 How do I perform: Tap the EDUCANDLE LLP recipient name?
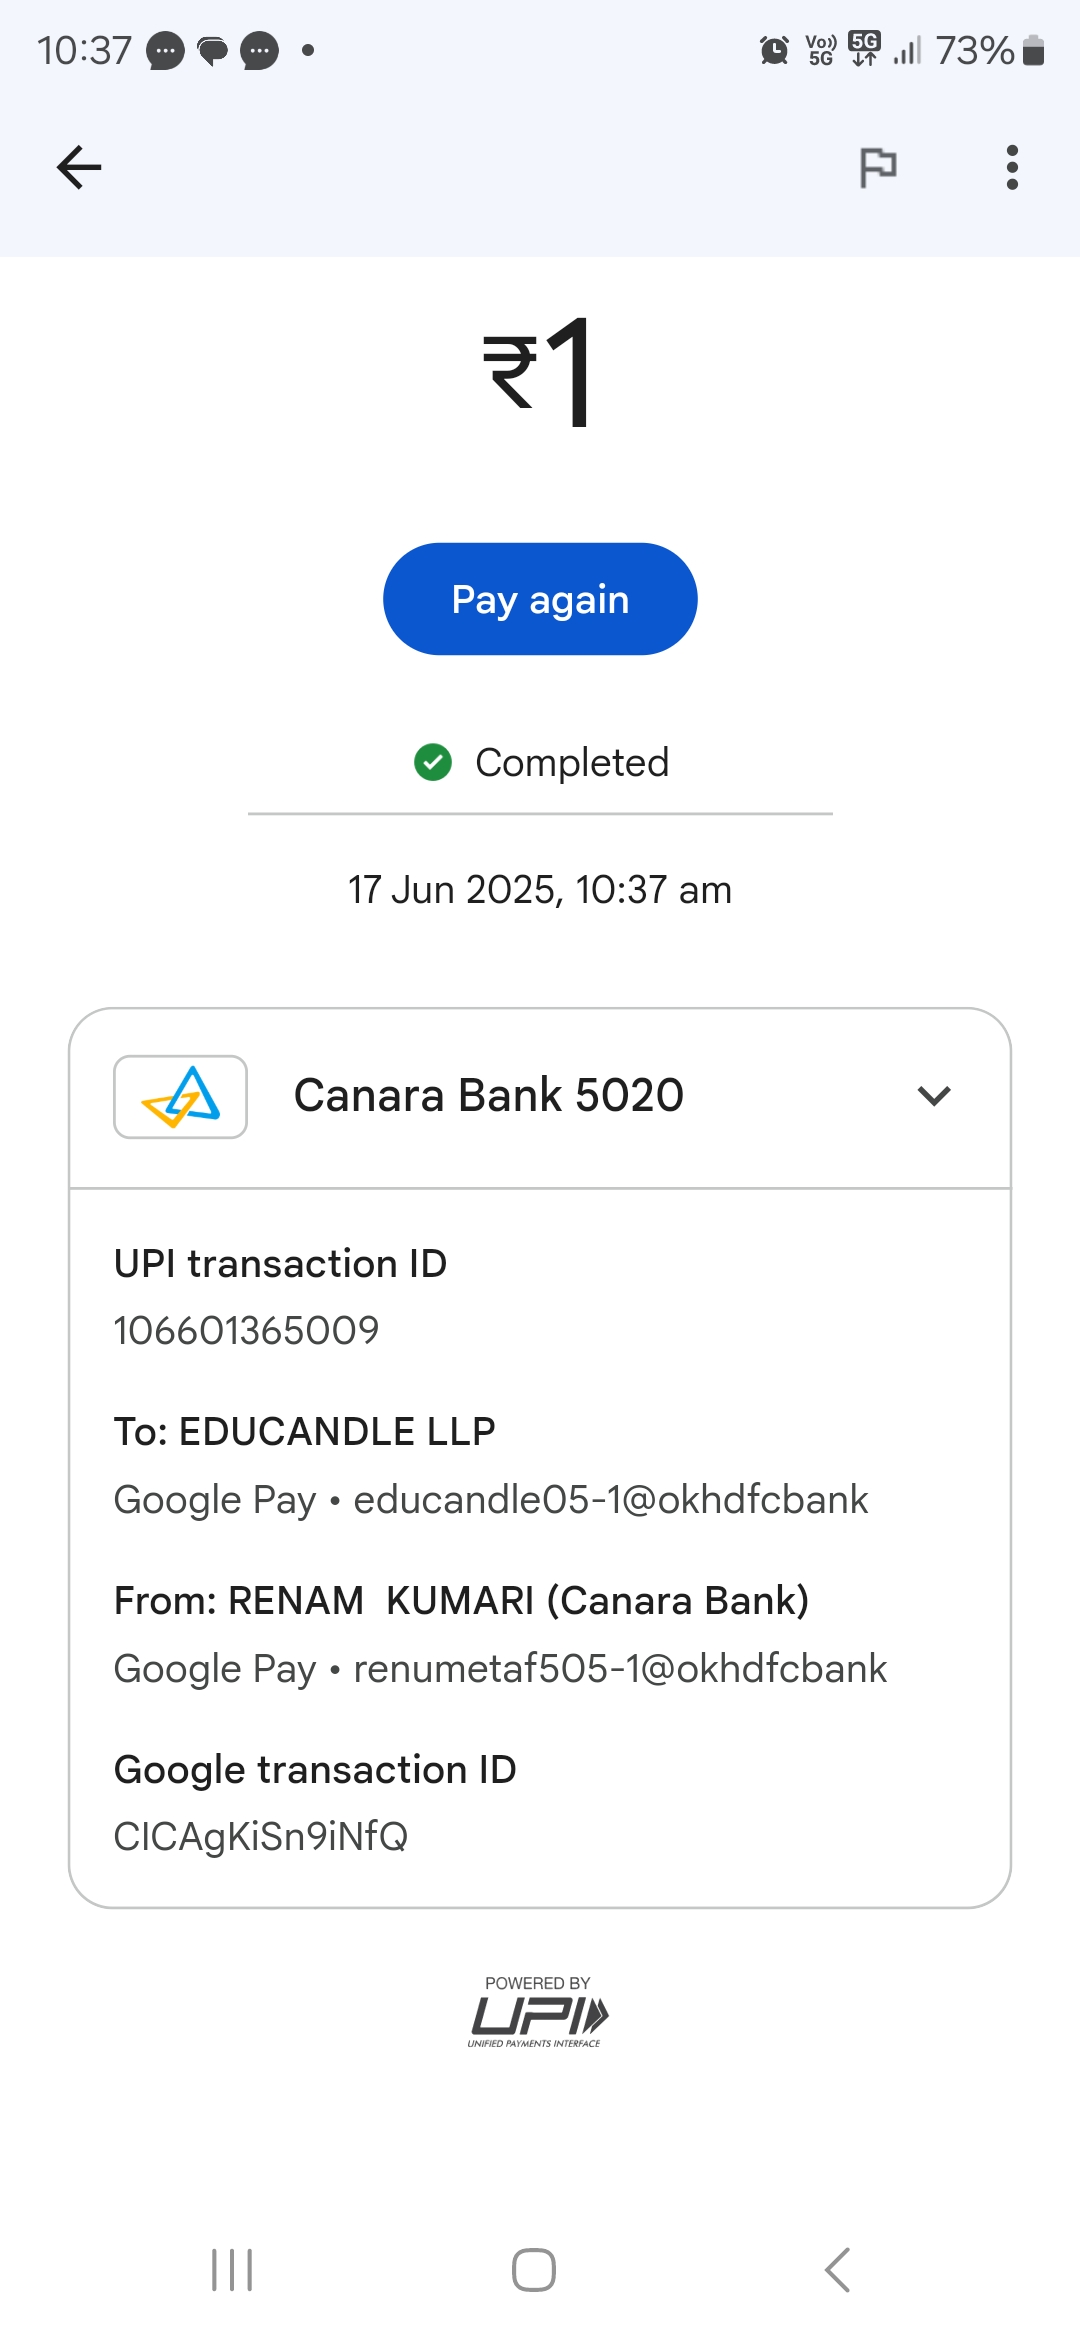pyautogui.click(x=337, y=1432)
